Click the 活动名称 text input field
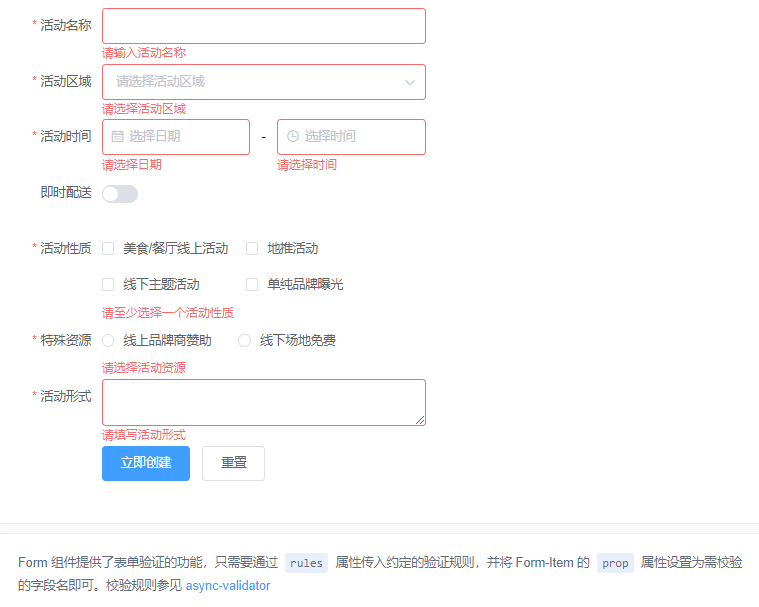Viewport: 759px width, 607px height. (x=264, y=26)
